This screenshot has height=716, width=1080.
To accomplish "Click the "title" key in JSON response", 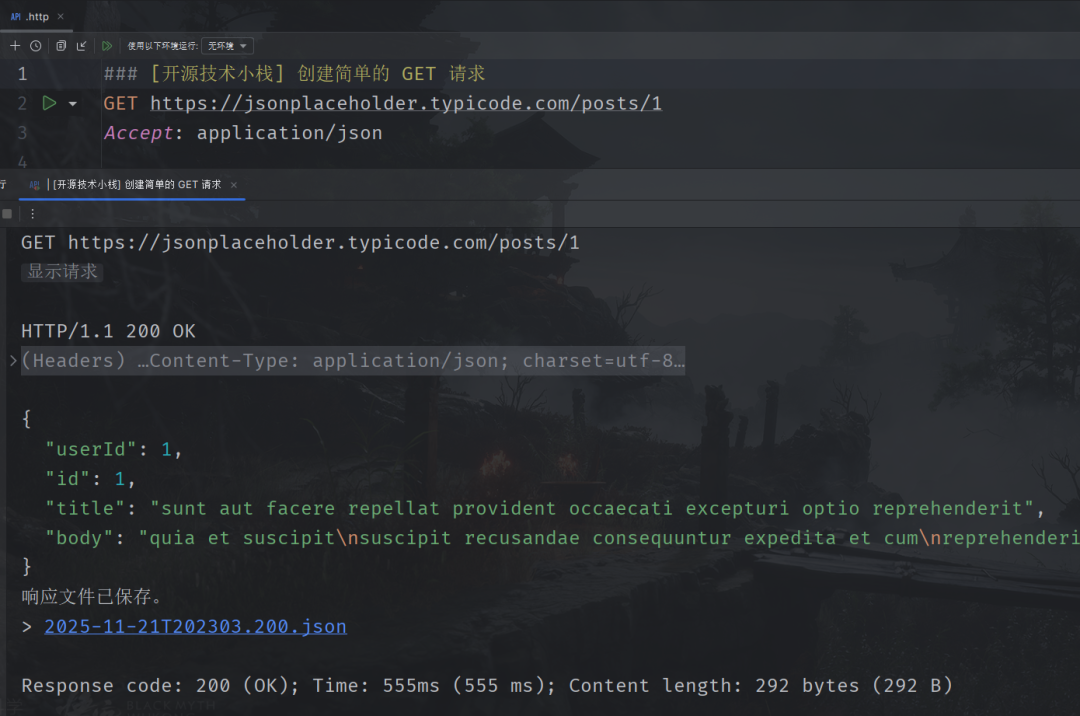I will [85, 508].
